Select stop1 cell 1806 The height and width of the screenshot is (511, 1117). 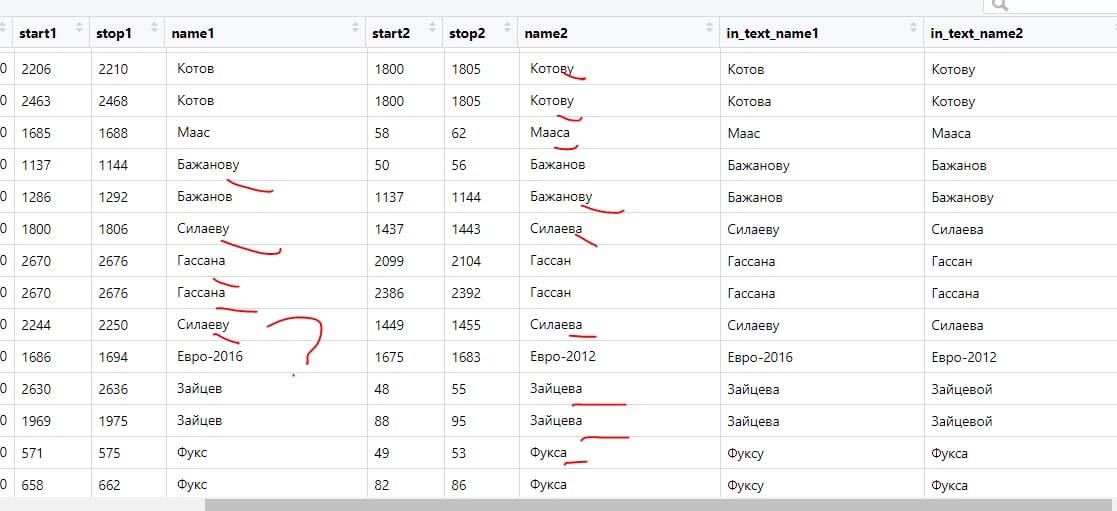pyautogui.click(x=112, y=229)
